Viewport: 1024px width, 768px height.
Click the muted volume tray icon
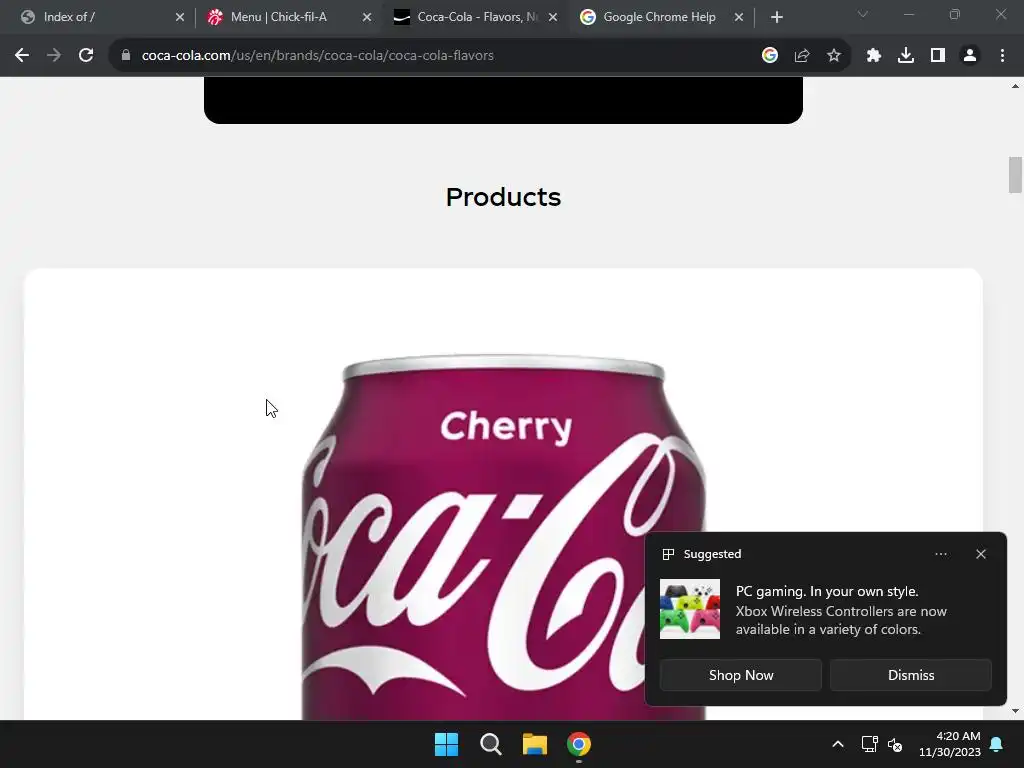[x=895, y=744]
